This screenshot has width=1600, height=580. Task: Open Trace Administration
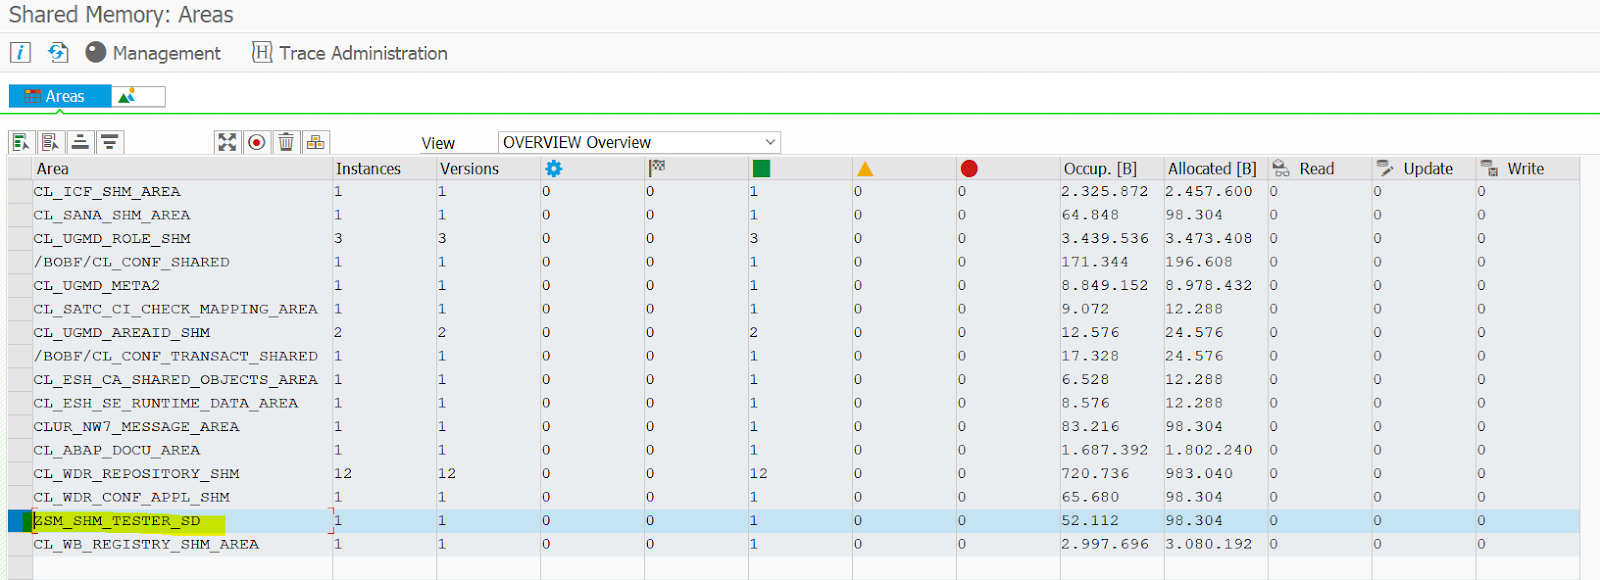pyautogui.click(x=350, y=53)
